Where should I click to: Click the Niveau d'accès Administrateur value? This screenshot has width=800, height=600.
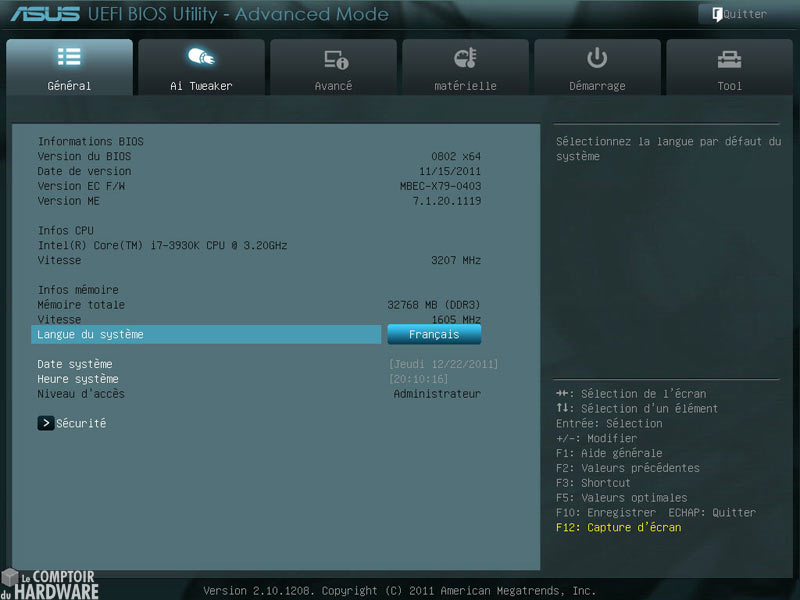tap(437, 394)
